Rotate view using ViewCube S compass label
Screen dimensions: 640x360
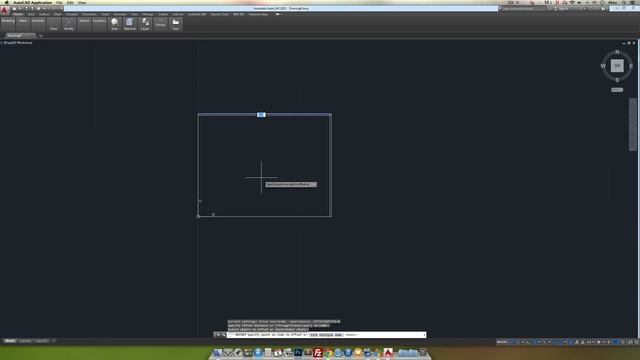tap(617, 80)
